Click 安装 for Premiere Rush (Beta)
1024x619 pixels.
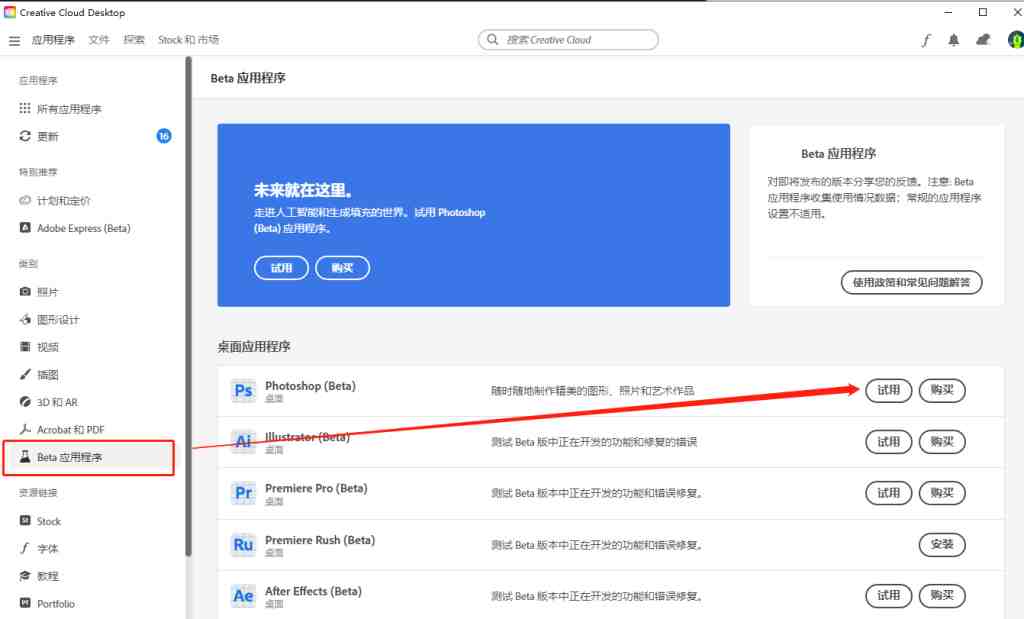click(941, 545)
